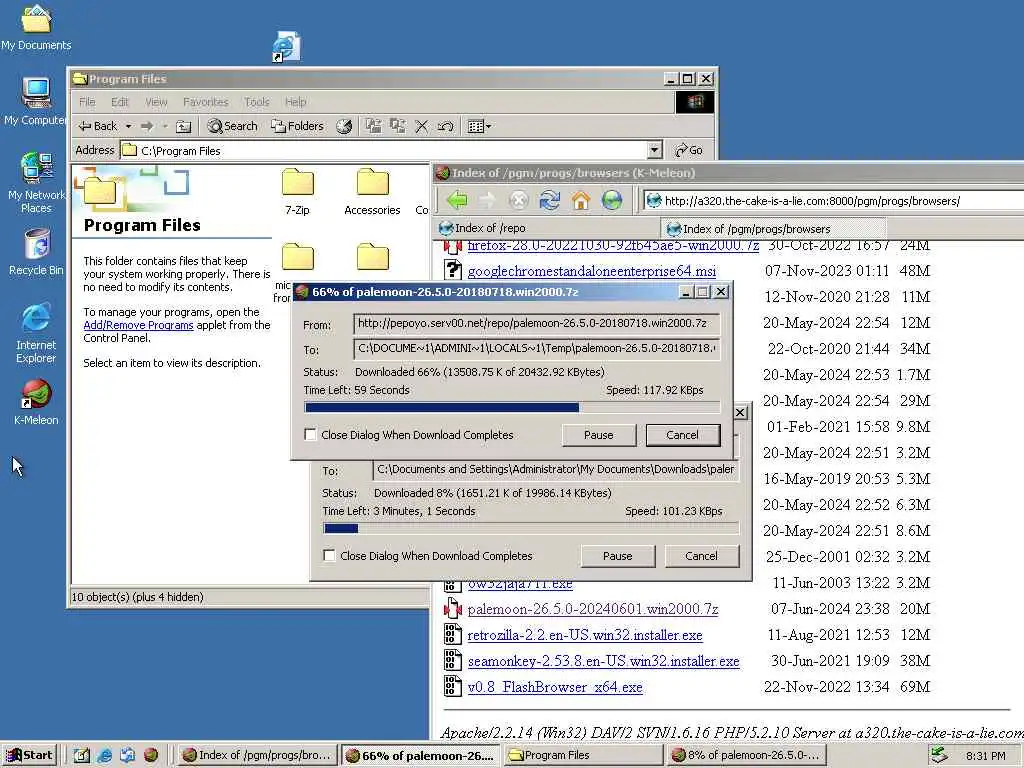Screen dimensions: 1024x768
Task: Cancel the 66% palemoon download
Action: coord(682,435)
